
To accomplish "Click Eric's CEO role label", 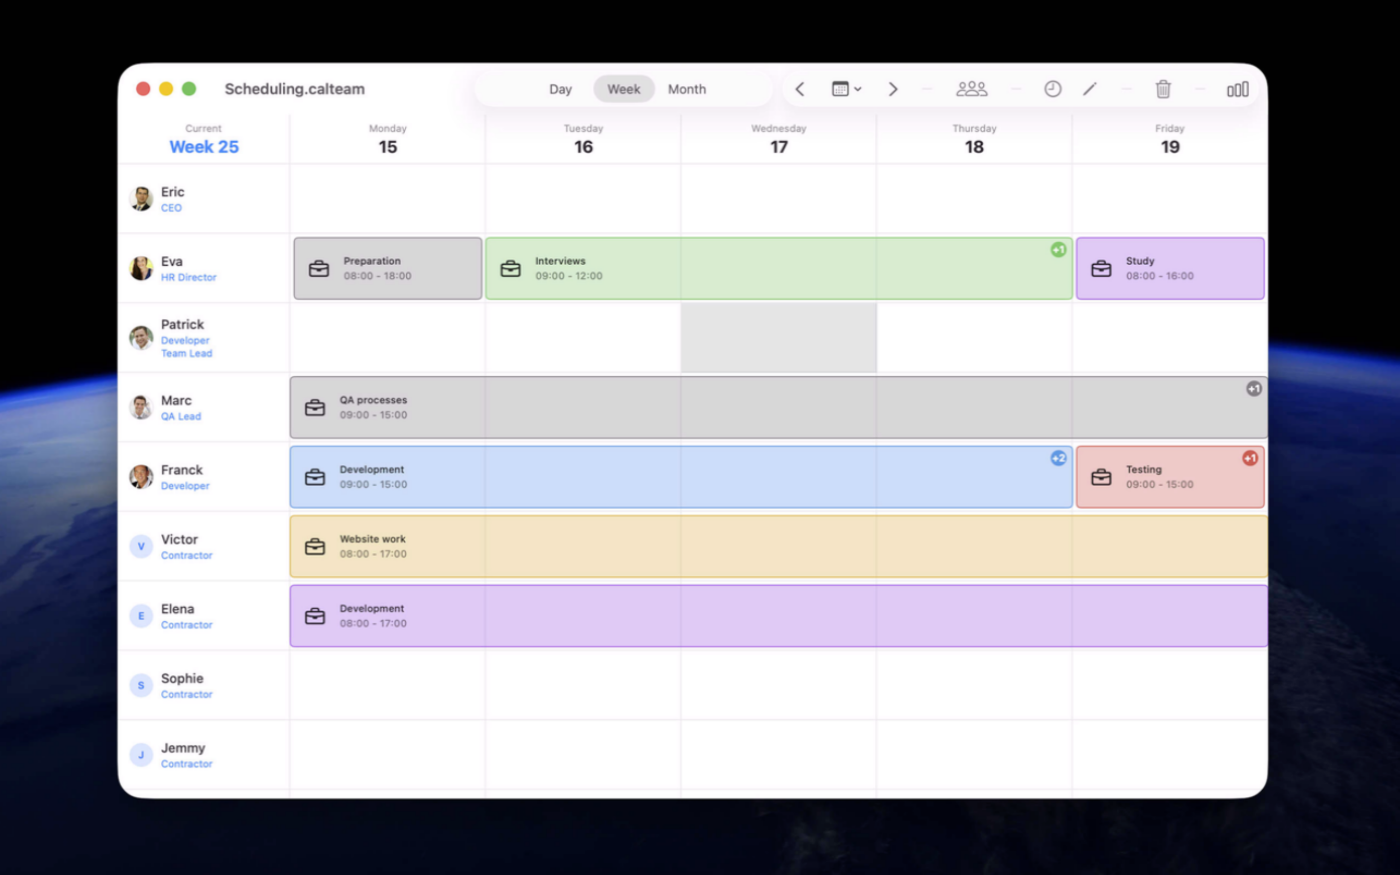I will click(171, 208).
